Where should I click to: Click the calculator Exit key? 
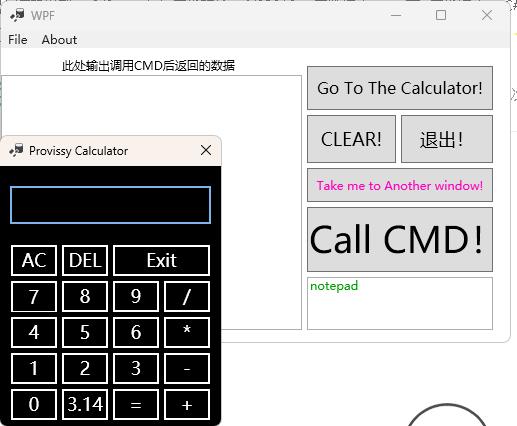[x=162, y=260]
